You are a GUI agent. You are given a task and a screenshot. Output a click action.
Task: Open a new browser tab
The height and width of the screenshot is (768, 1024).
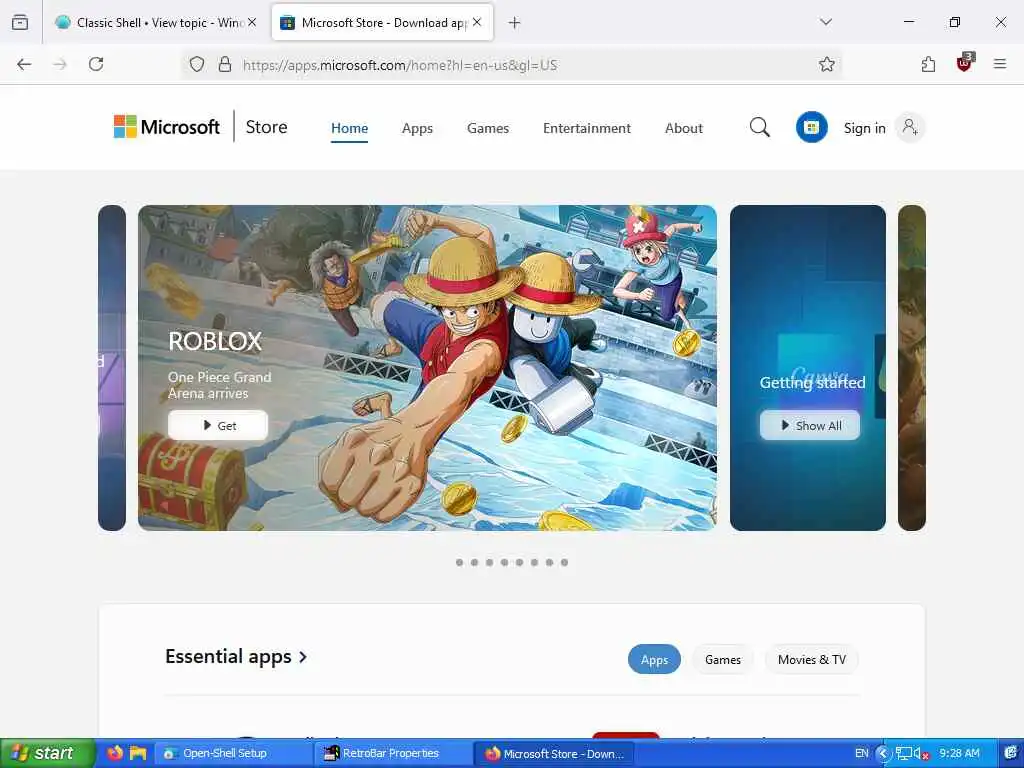pyautogui.click(x=515, y=23)
